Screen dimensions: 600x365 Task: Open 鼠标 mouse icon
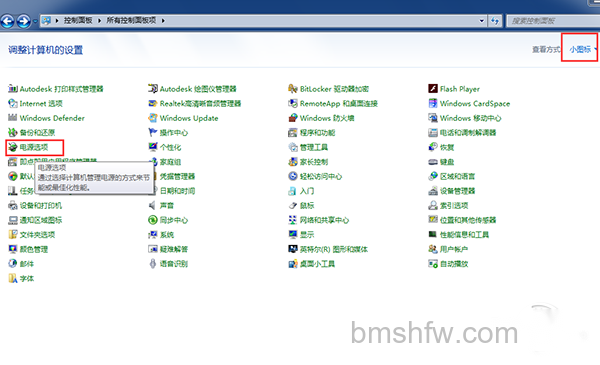click(x=293, y=205)
